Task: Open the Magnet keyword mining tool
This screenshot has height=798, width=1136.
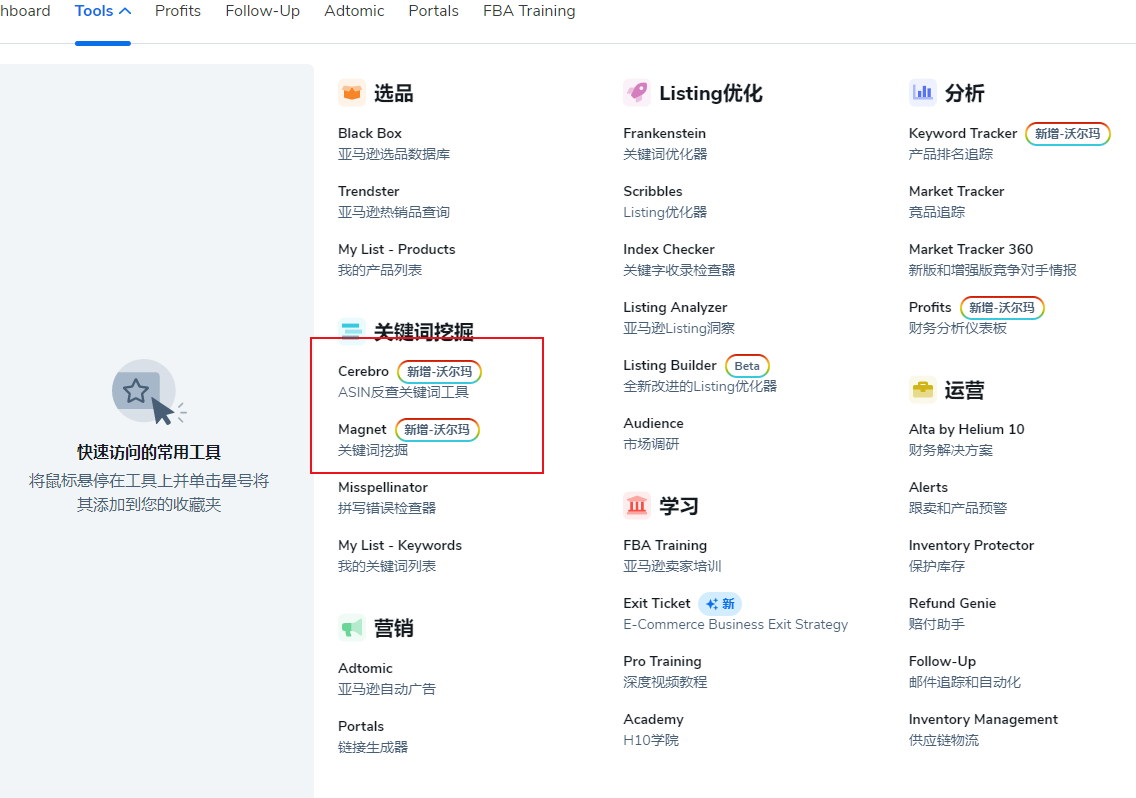Action: [362, 429]
